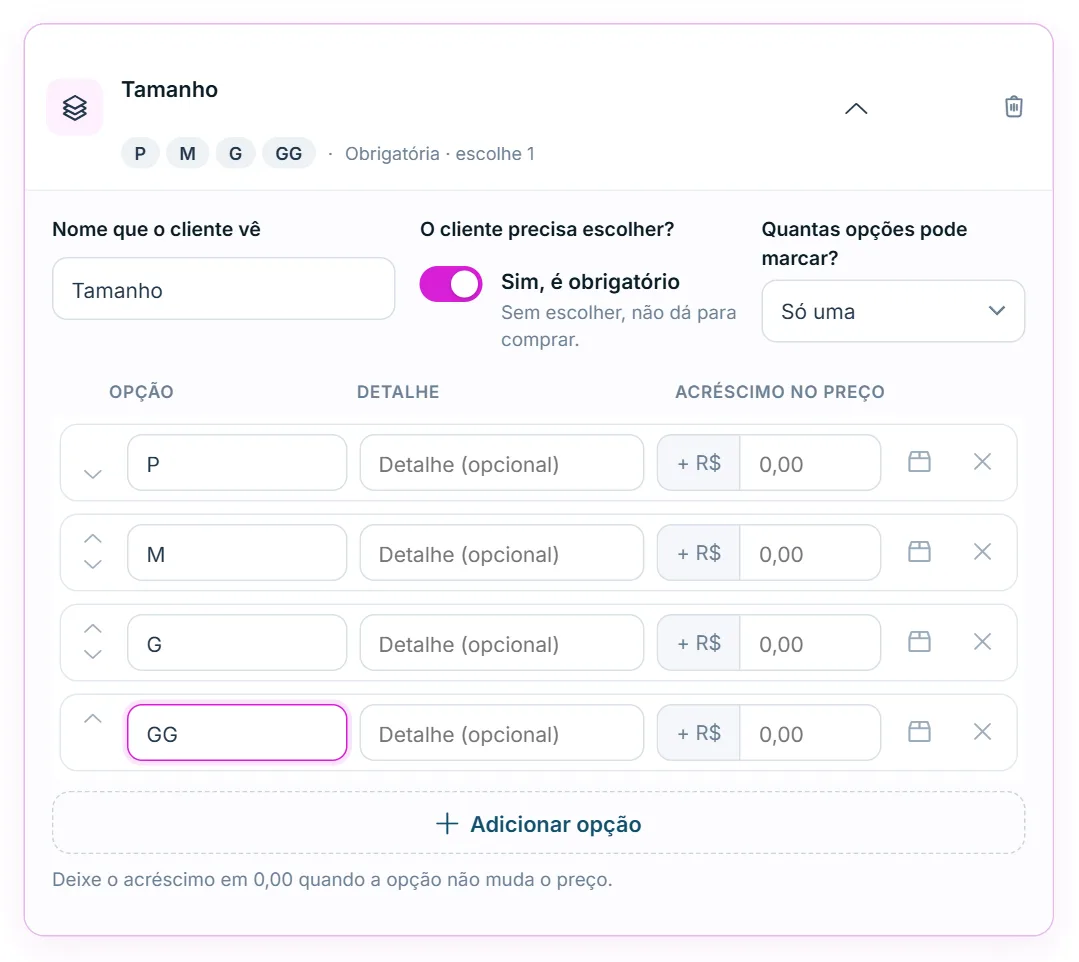Move option GG up
This screenshot has width=1079, height=962.
click(x=93, y=719)
